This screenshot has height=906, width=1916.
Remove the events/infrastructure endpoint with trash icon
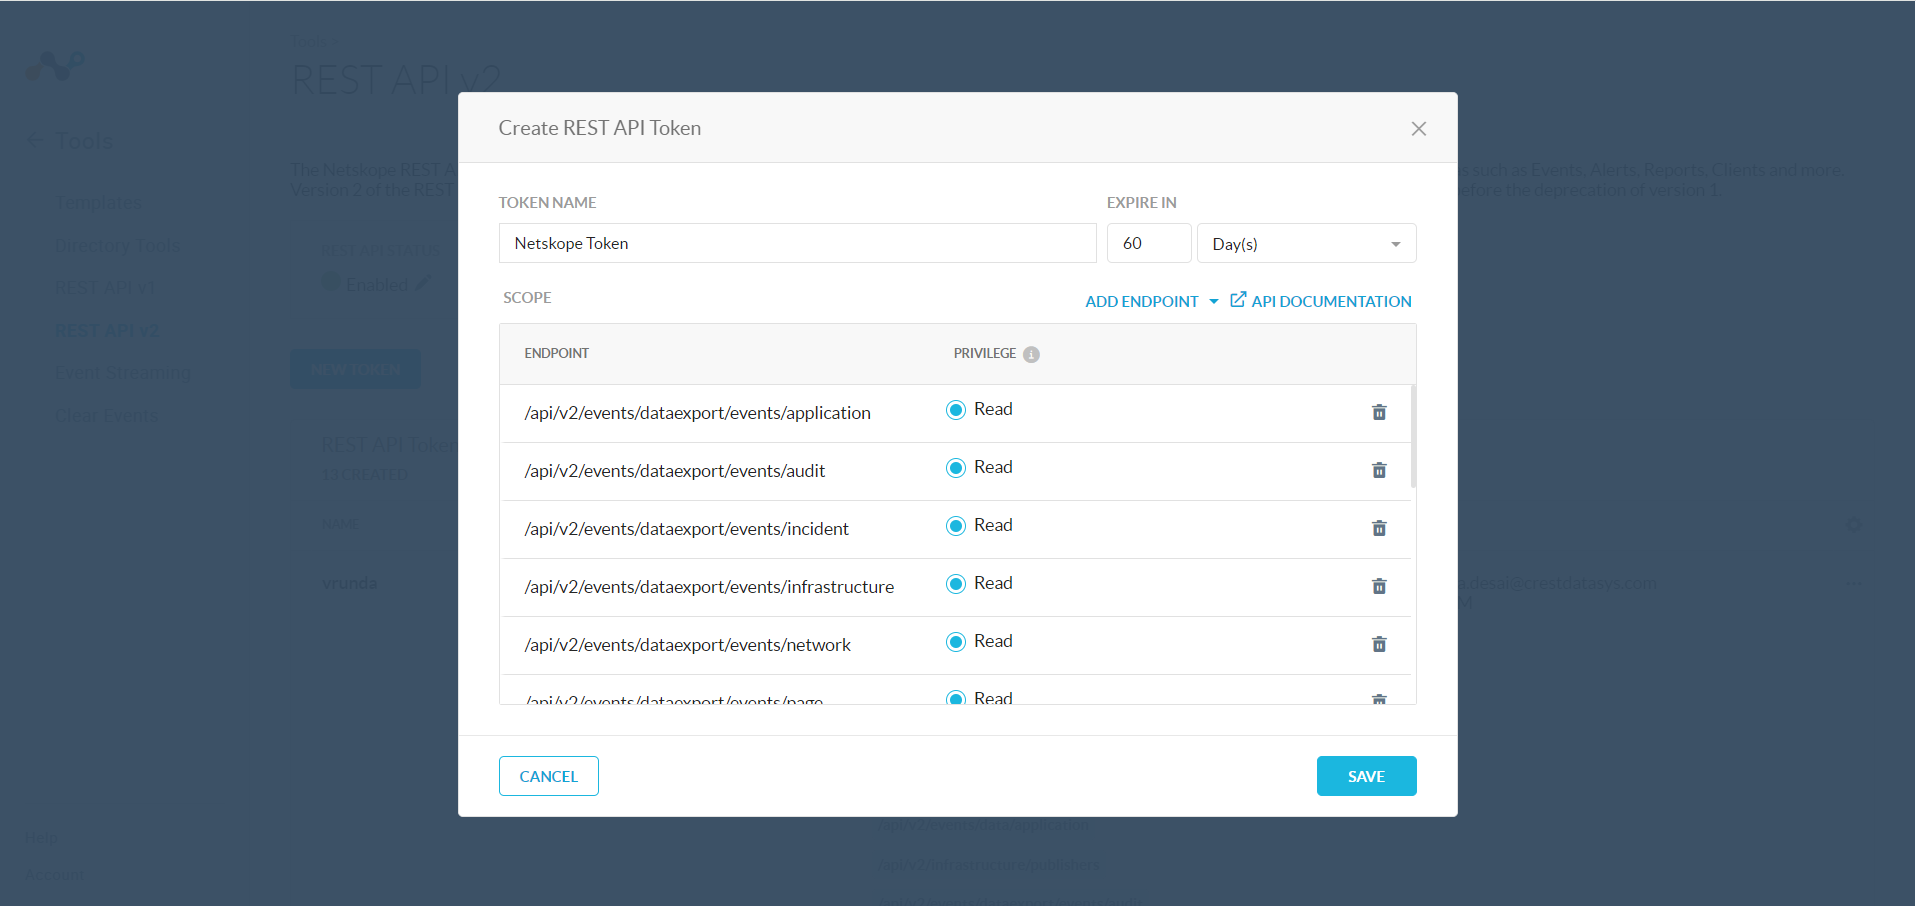pos(1379,586)
